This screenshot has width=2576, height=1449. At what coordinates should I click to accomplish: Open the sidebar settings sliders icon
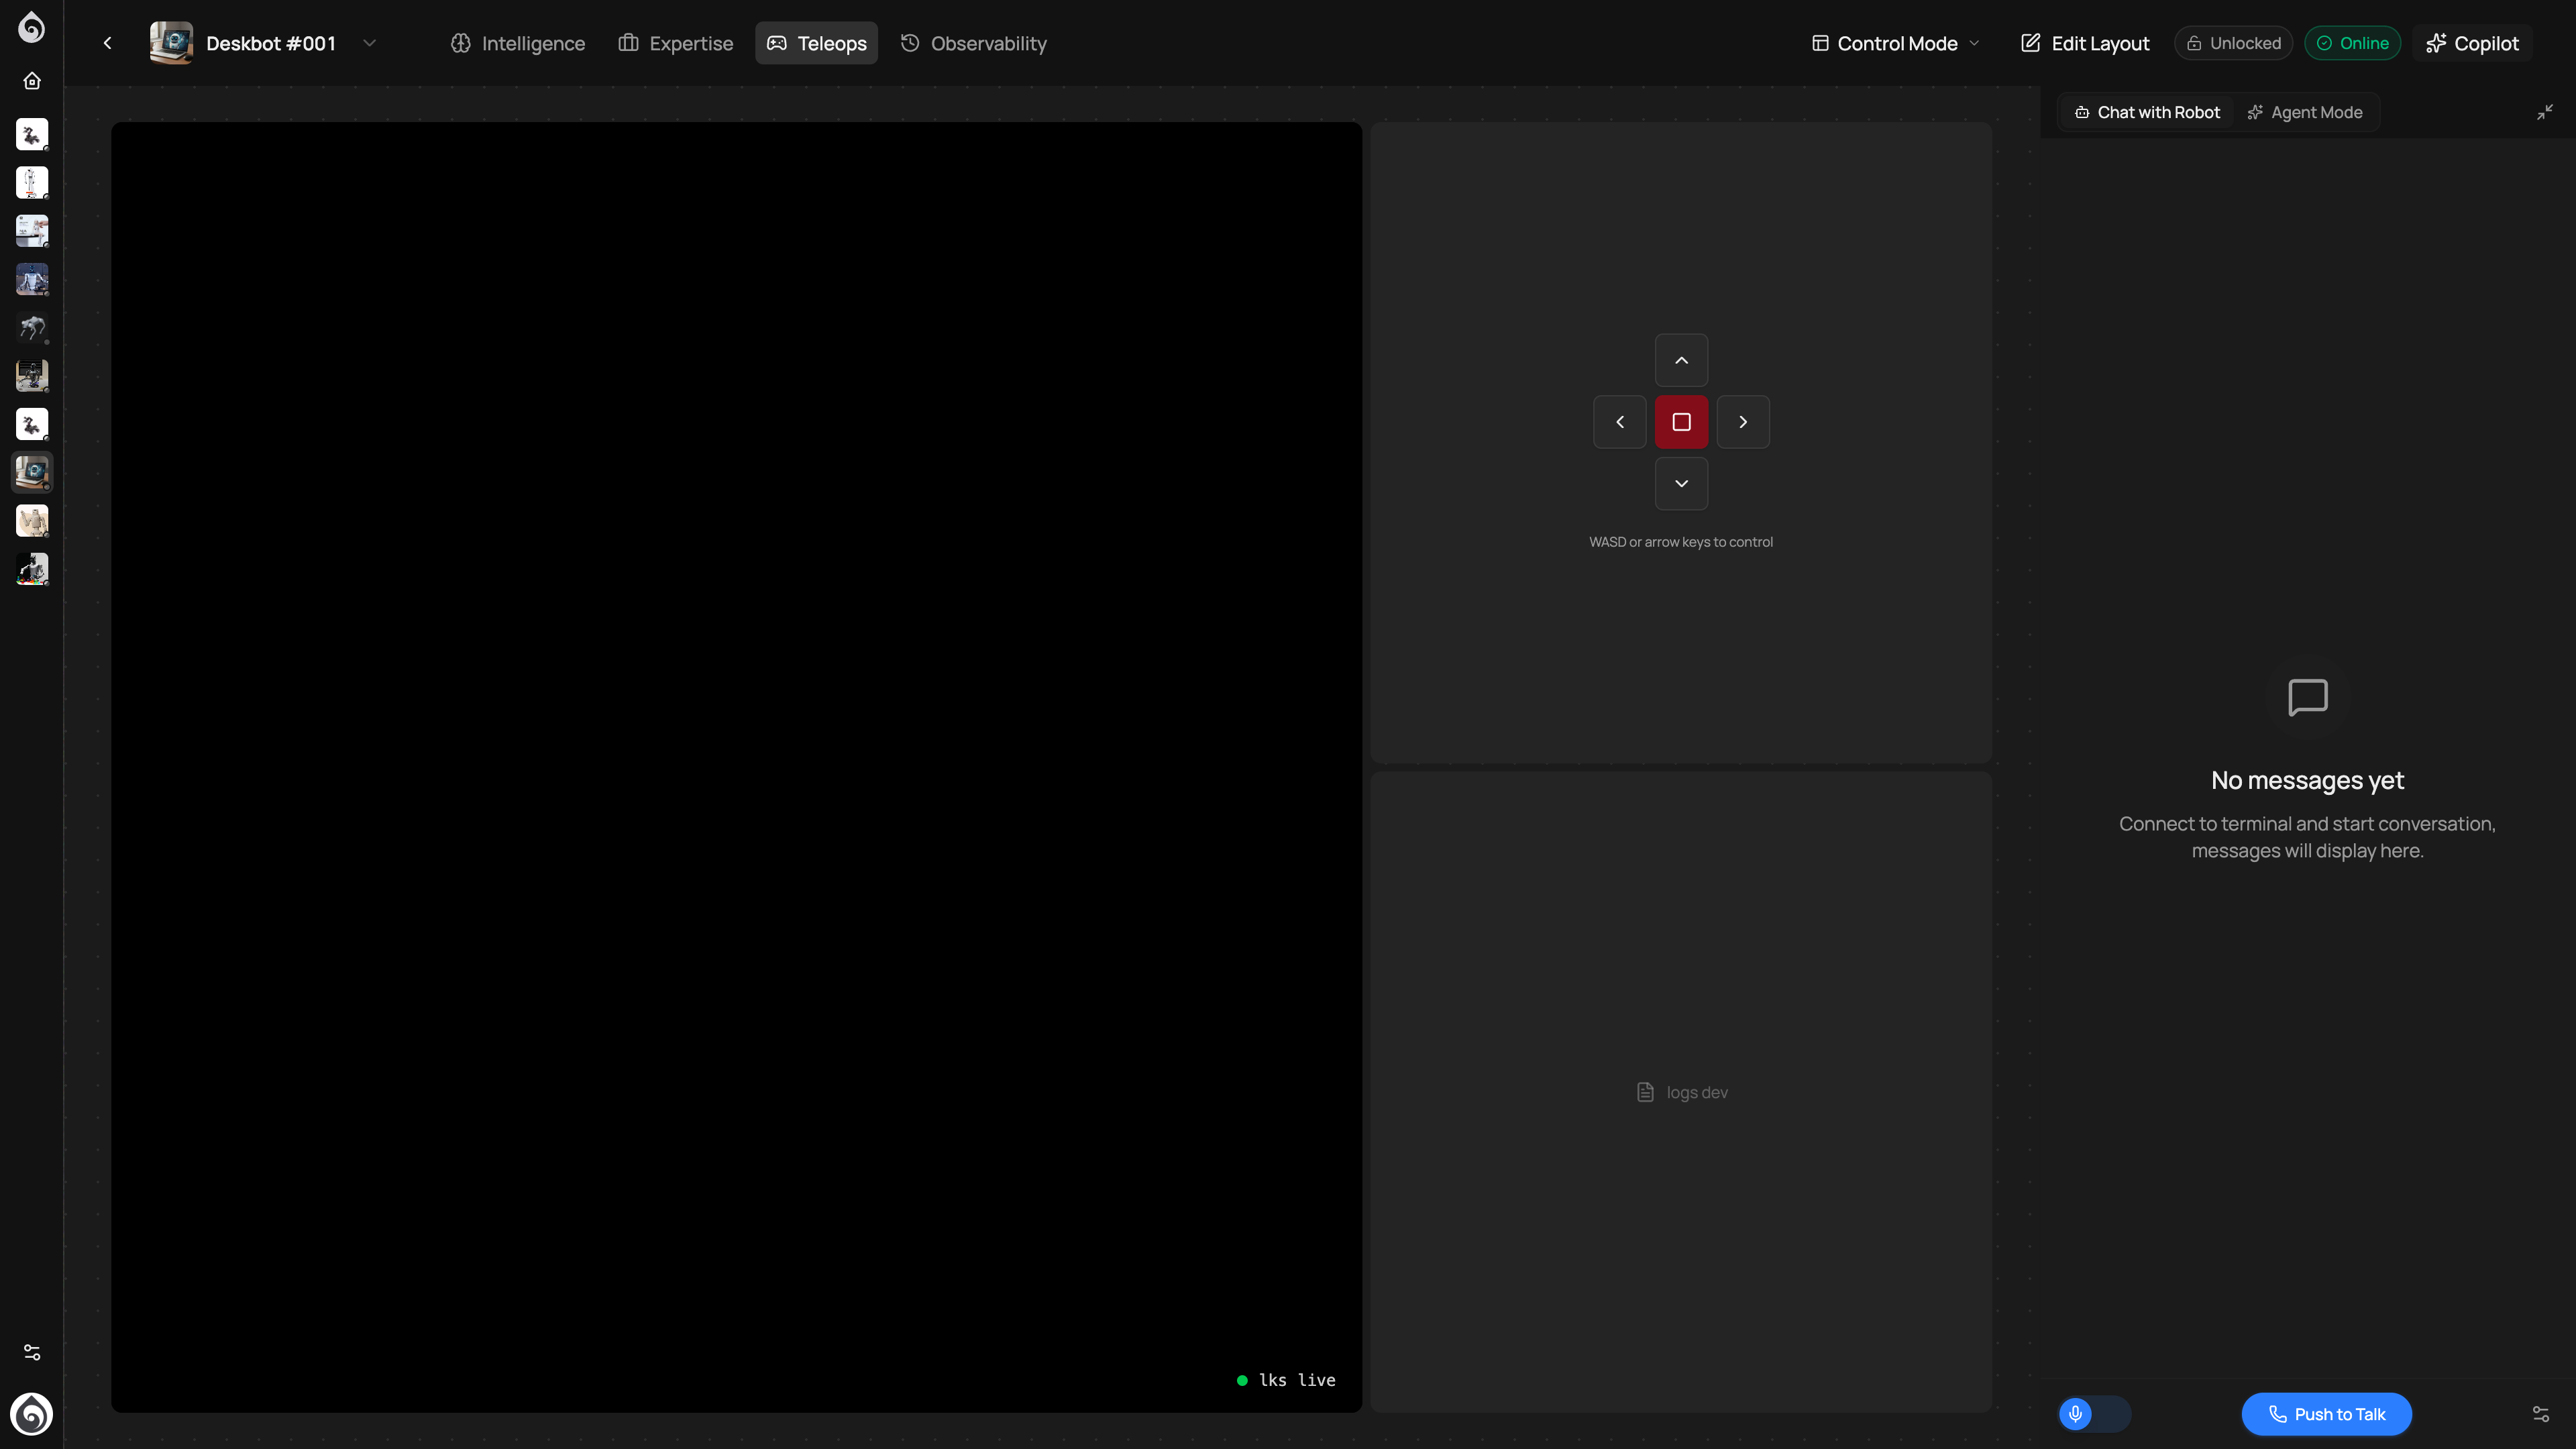[32, 1352]
